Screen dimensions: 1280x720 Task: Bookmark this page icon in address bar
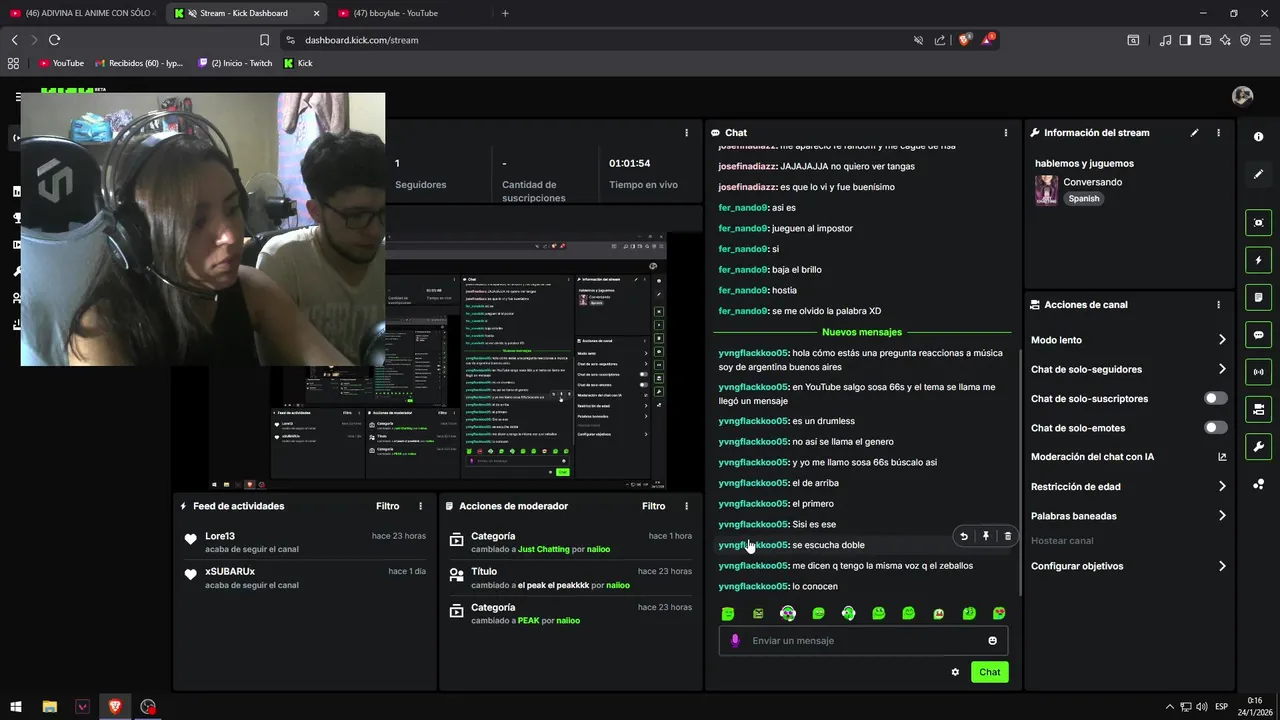264,40
